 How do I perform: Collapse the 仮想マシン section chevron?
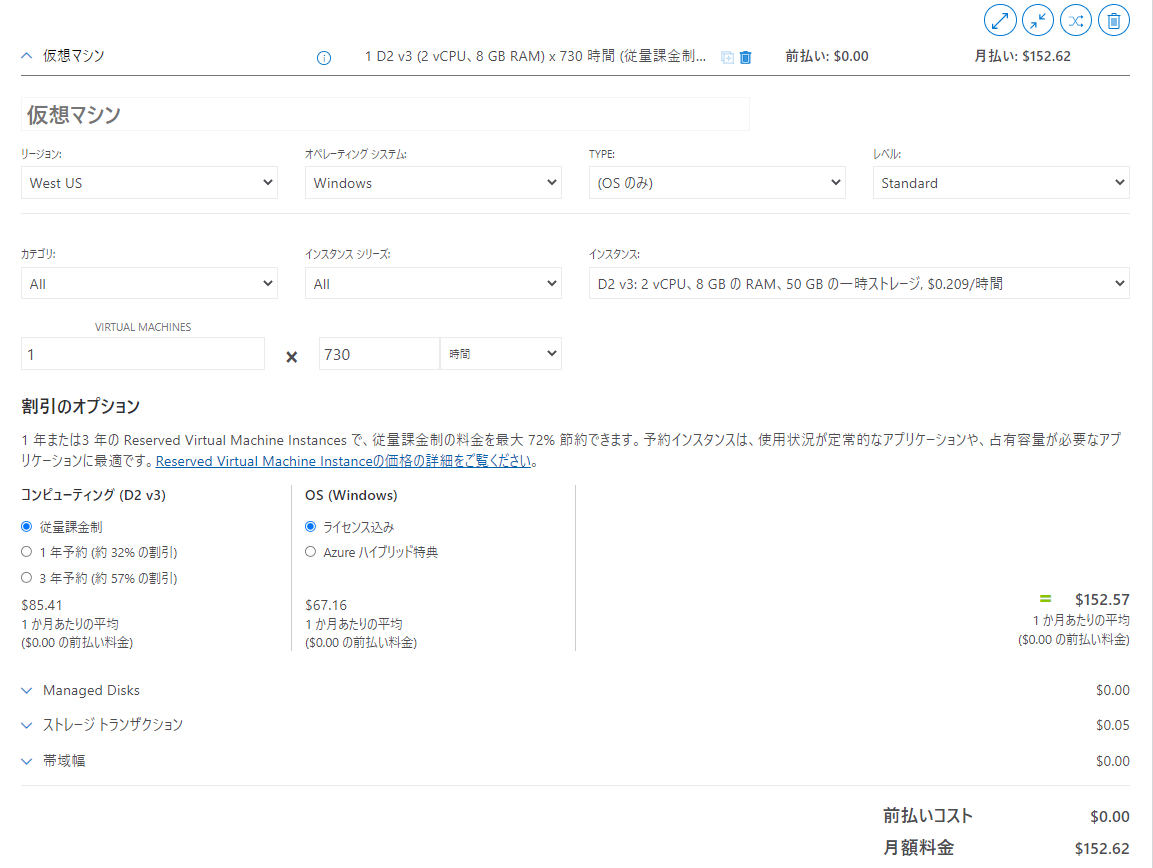[26, 56]
